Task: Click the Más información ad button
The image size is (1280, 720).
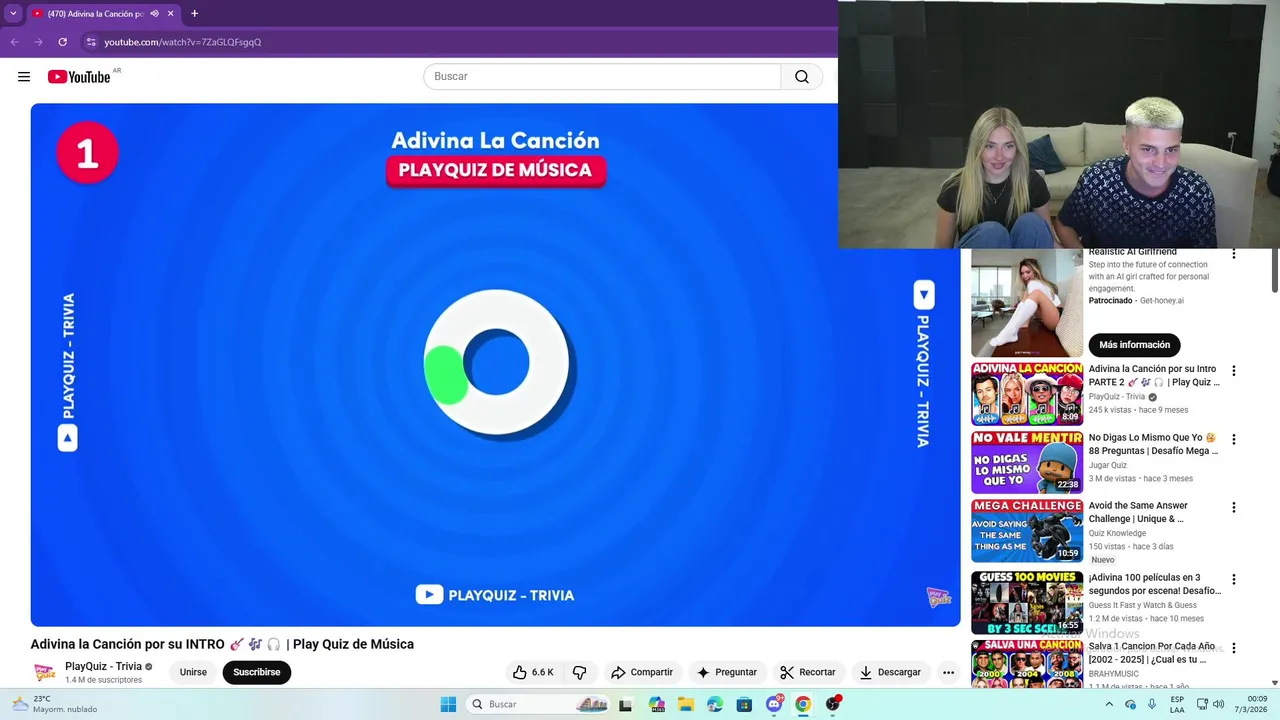Action: [1134, 345]
